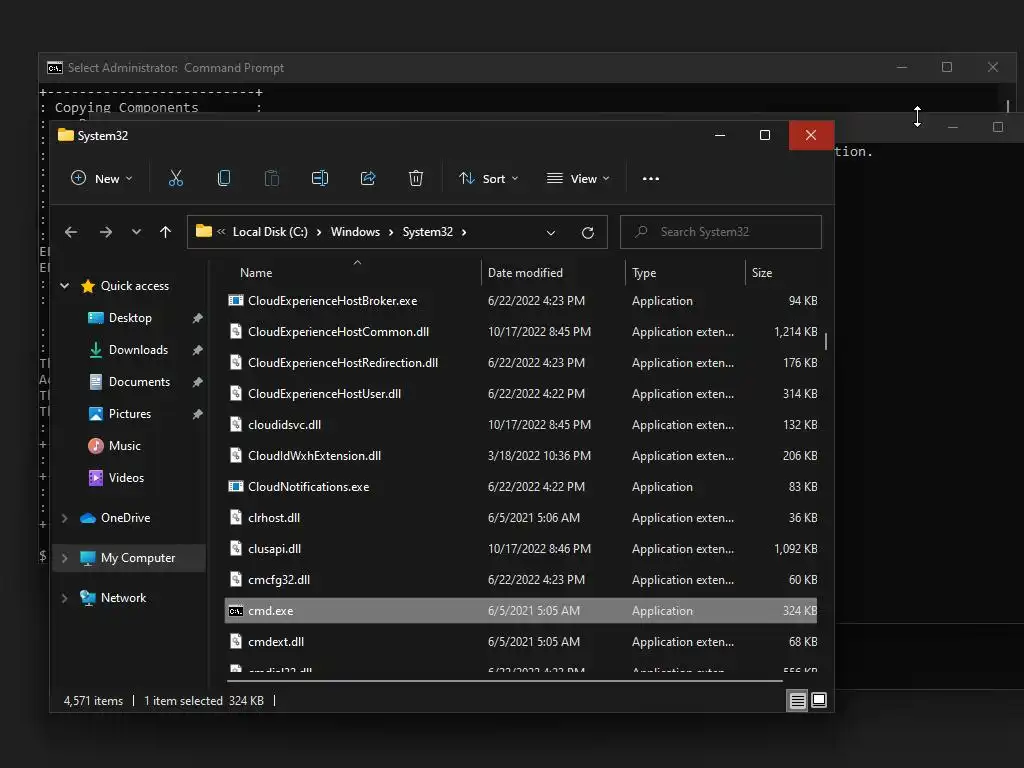Open the New dropdown menu
1024x768 pixels.
[101, 178]
